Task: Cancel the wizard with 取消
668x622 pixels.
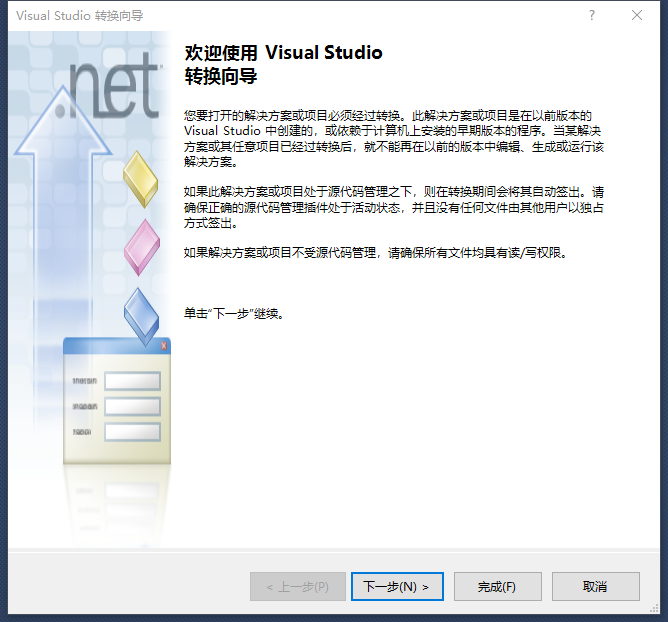Action: click(x=596, y=587)
